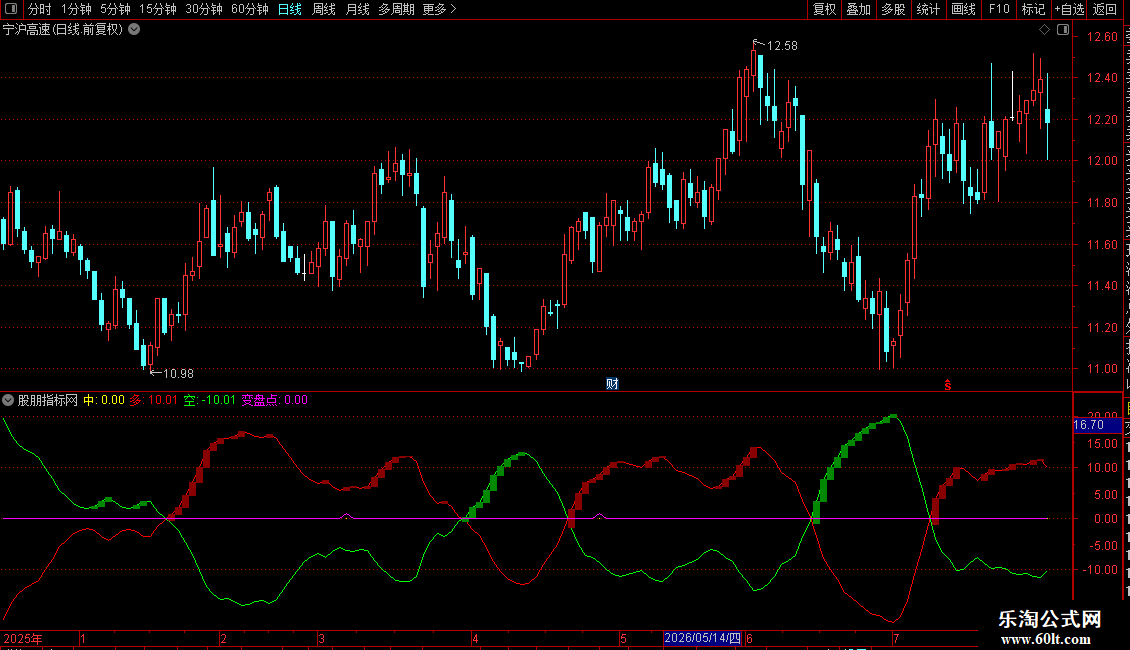Select the 5分钟 period

(x=115, y=9)
